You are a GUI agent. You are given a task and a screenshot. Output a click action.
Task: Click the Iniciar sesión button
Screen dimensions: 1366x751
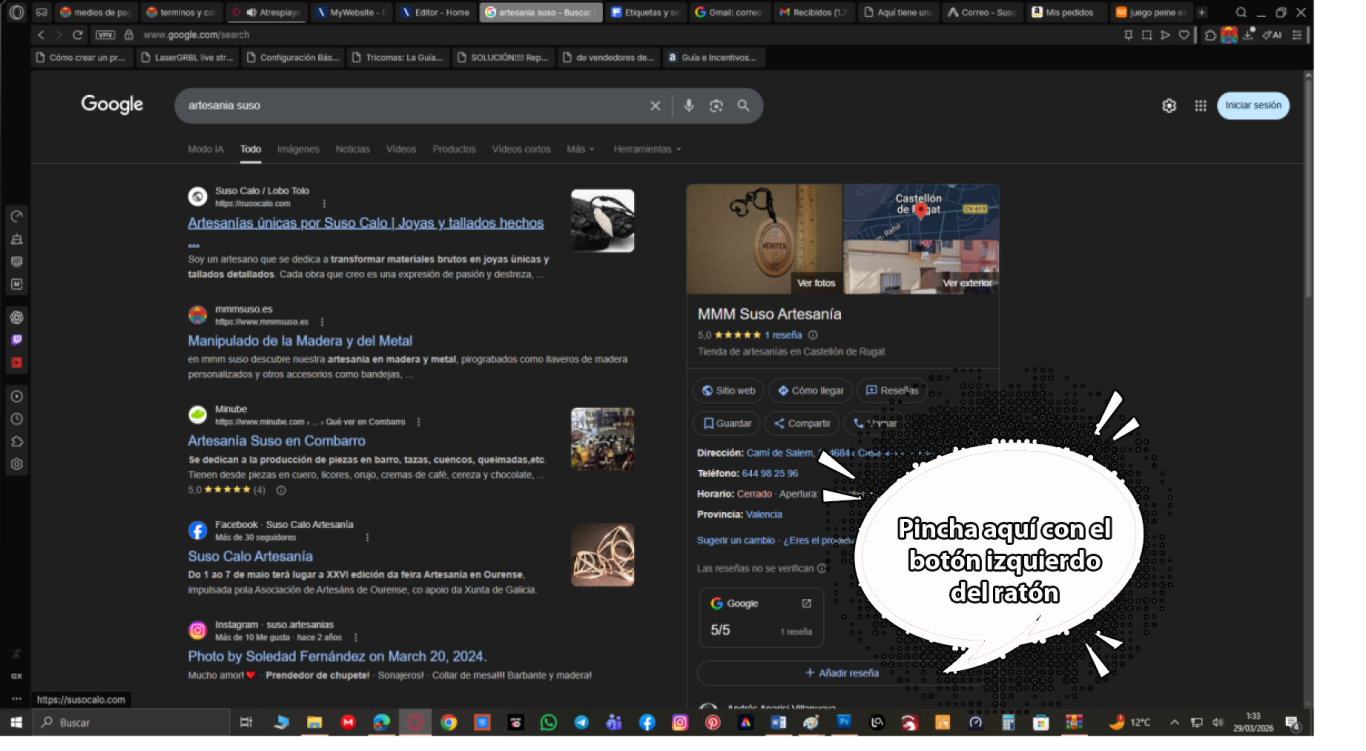coord(1253,106)
